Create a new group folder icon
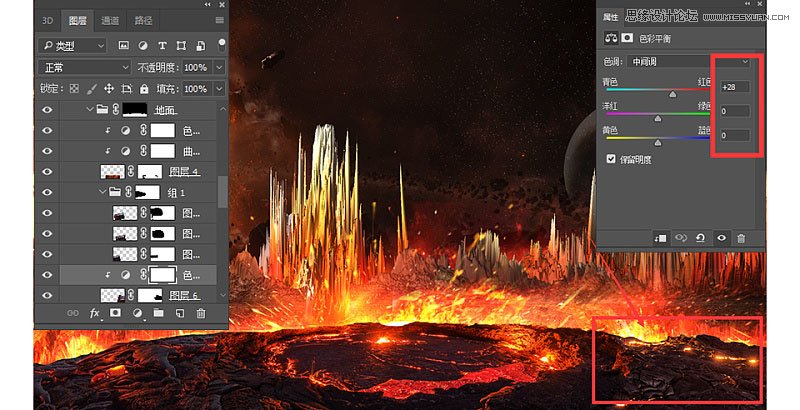Screen dimensions: 800x410 (159, 313)
